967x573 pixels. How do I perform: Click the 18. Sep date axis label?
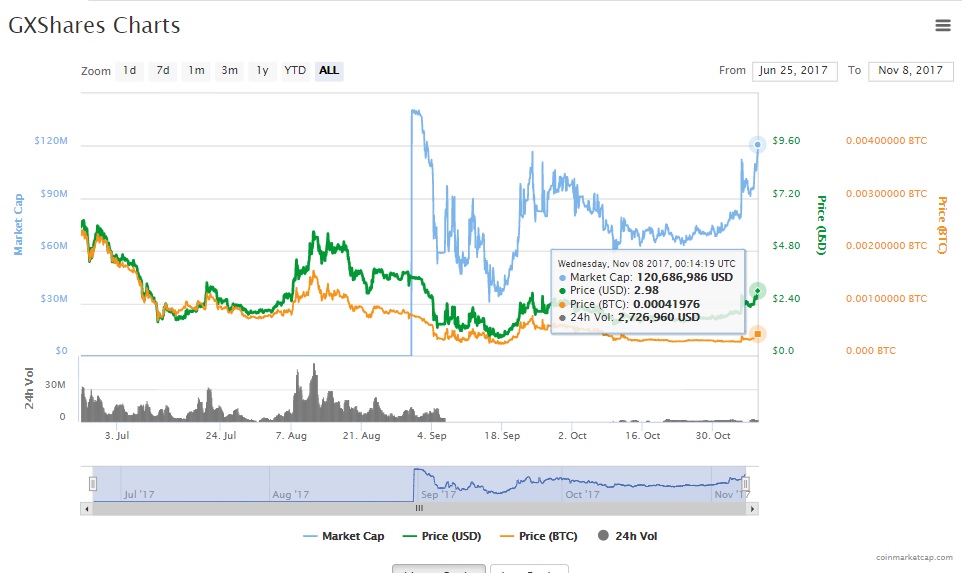click(x=502, y=435)
